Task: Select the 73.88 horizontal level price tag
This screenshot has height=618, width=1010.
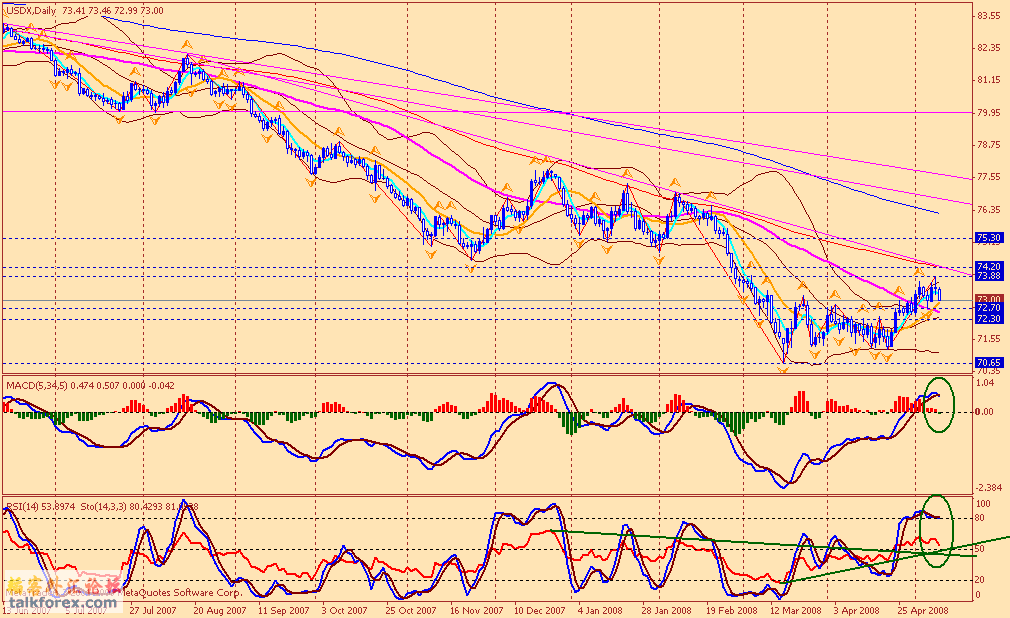Action: (989, 276)
